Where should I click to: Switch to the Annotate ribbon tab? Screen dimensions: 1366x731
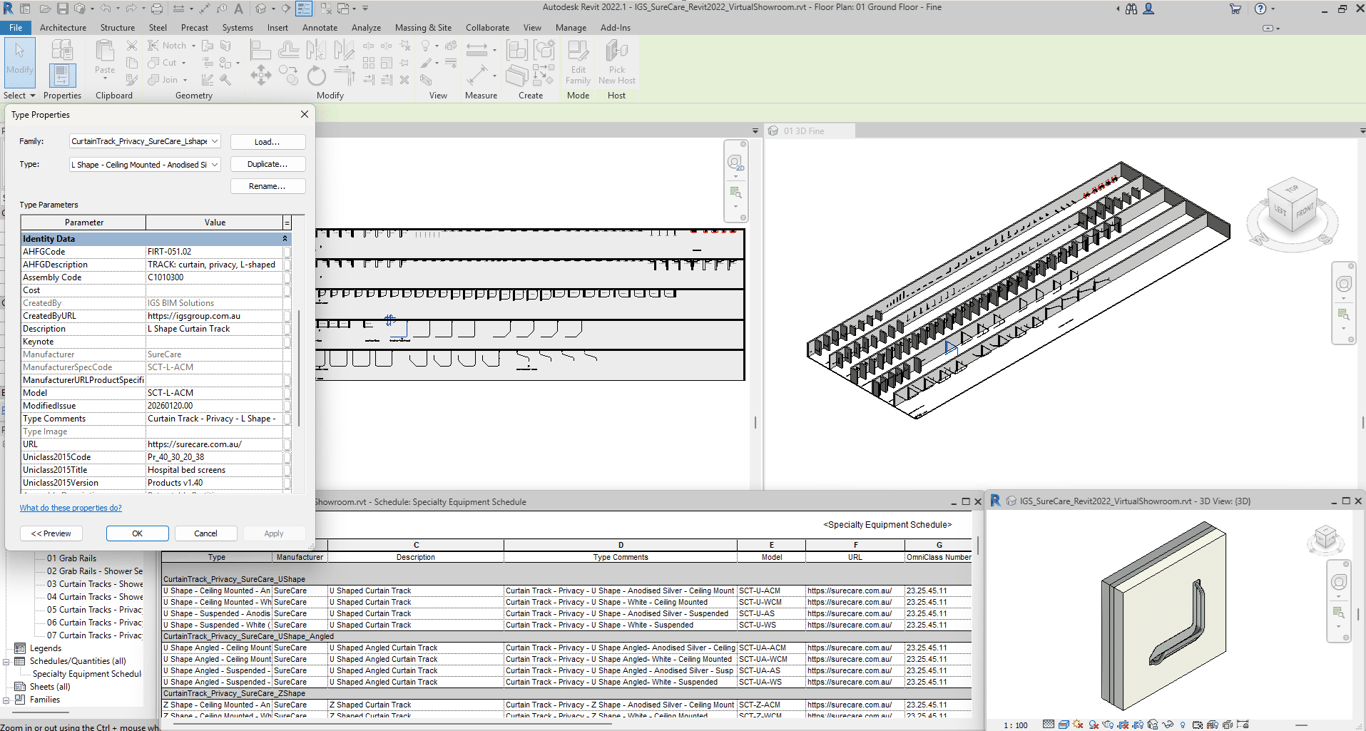tap(320, 28)
